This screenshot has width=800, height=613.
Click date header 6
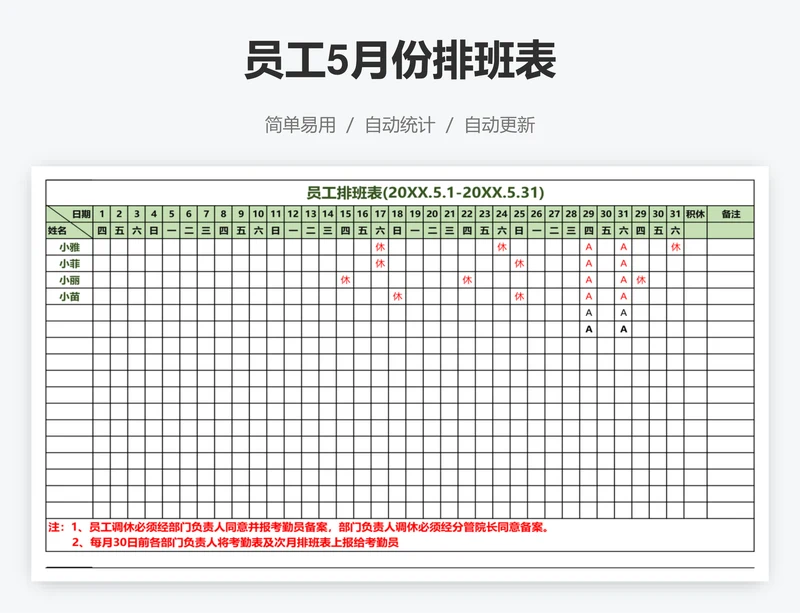coord(189,214)
